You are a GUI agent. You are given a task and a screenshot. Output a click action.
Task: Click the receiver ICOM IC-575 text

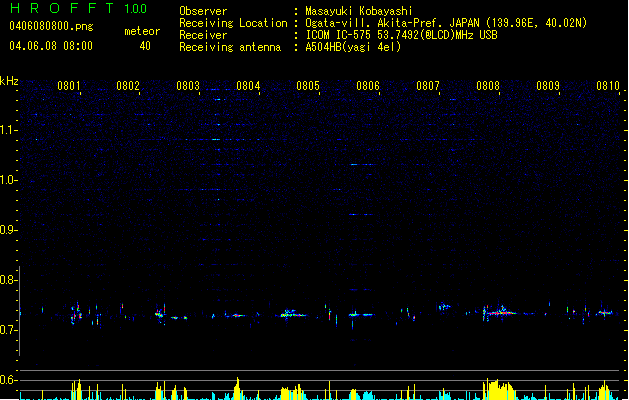[339, 35]
